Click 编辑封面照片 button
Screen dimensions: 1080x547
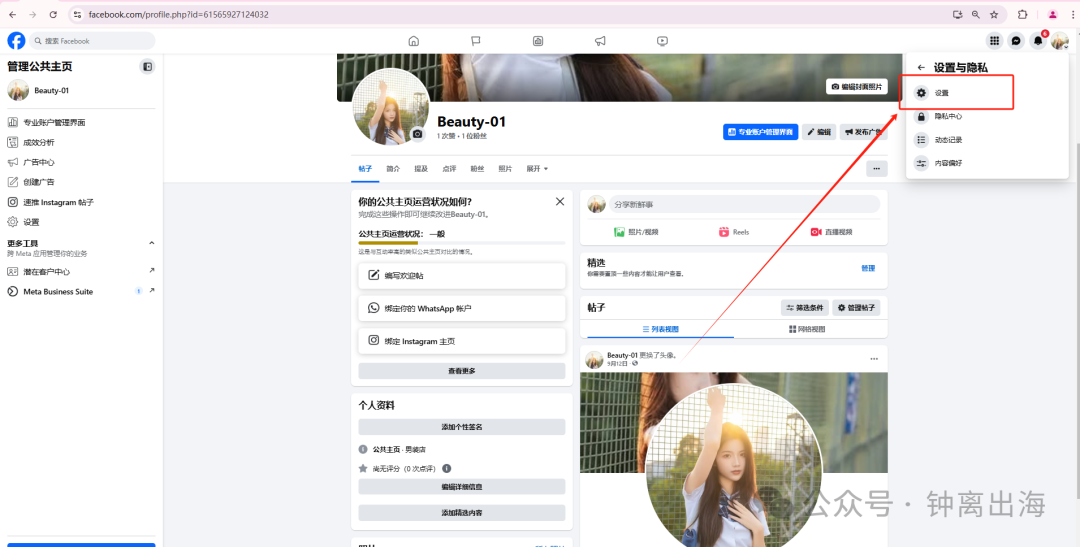[x=857, y=87]
